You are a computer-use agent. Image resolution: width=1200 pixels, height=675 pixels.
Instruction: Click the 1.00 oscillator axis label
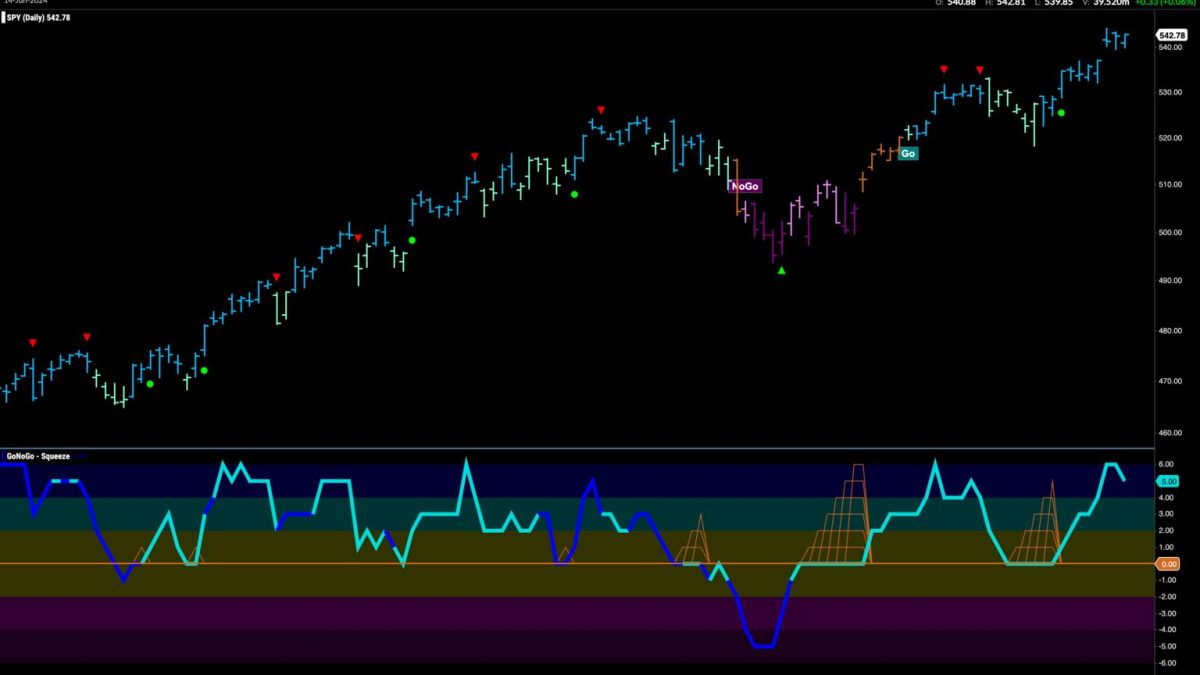(x=1165, y=547)
